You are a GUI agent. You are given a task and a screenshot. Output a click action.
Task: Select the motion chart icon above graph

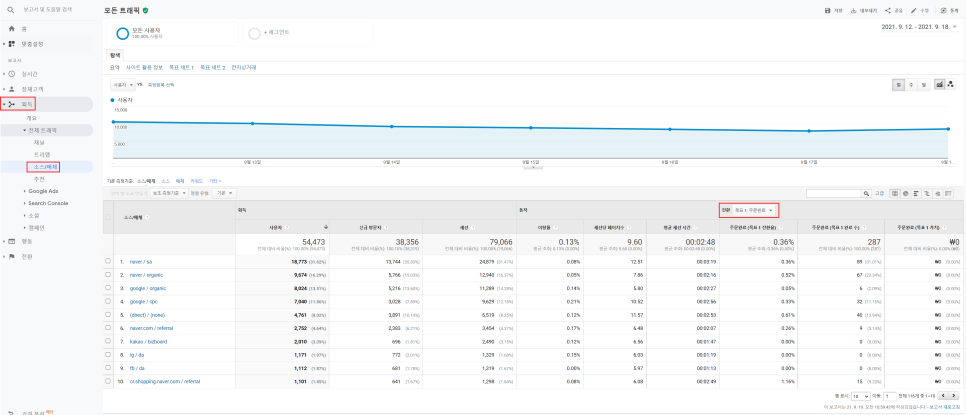[x=951, y=85]
